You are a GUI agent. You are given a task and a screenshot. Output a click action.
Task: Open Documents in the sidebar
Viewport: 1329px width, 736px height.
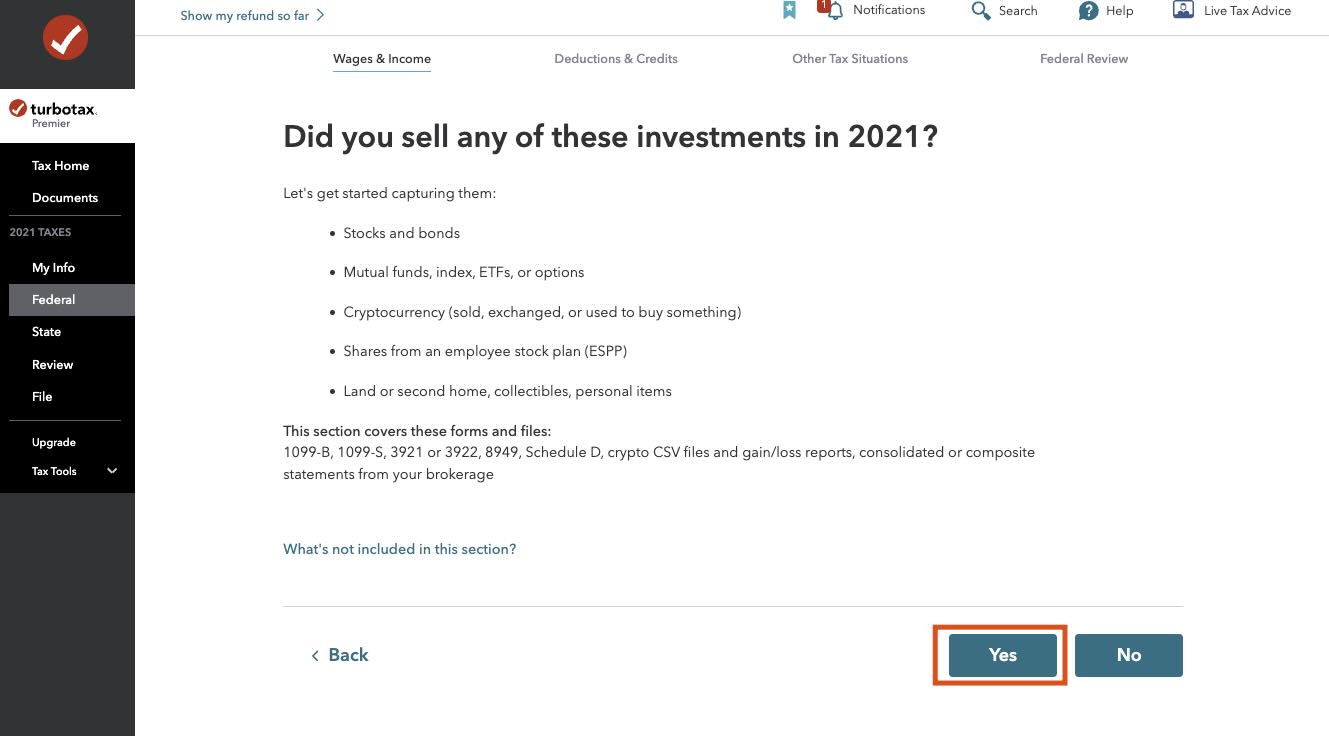coord(67,198)
